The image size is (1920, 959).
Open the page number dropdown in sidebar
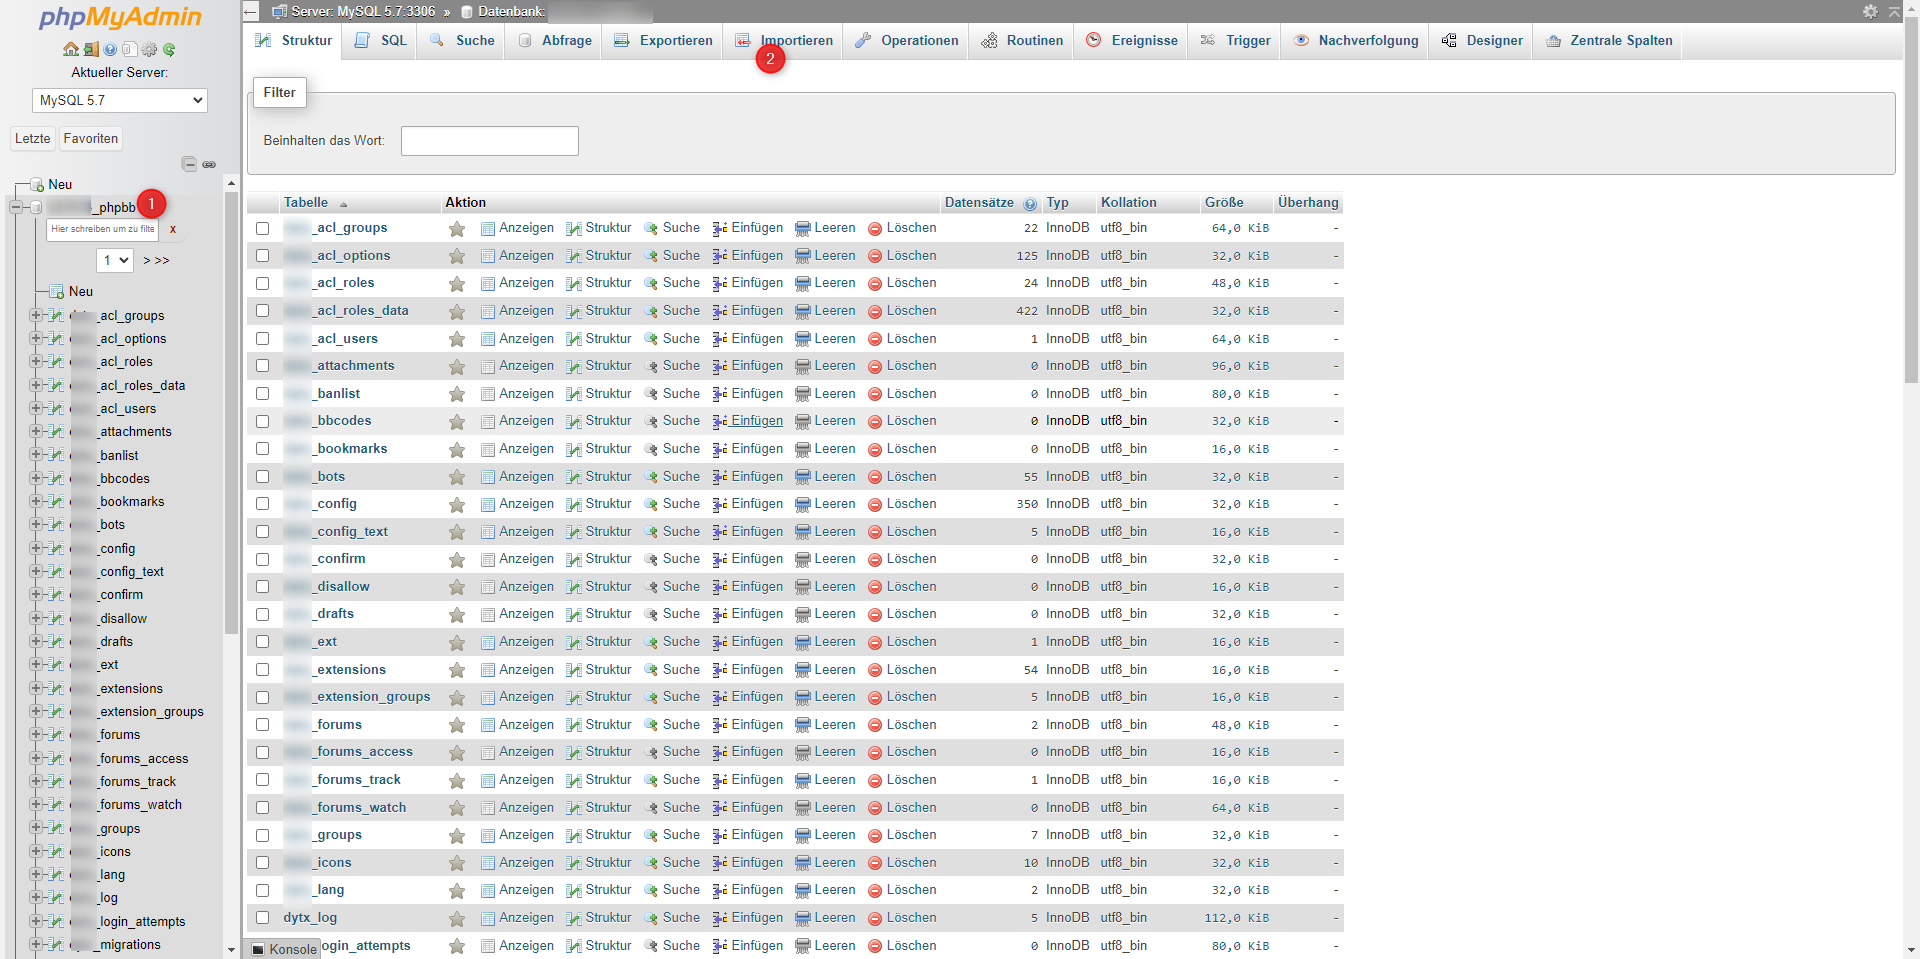click(116, 260)
